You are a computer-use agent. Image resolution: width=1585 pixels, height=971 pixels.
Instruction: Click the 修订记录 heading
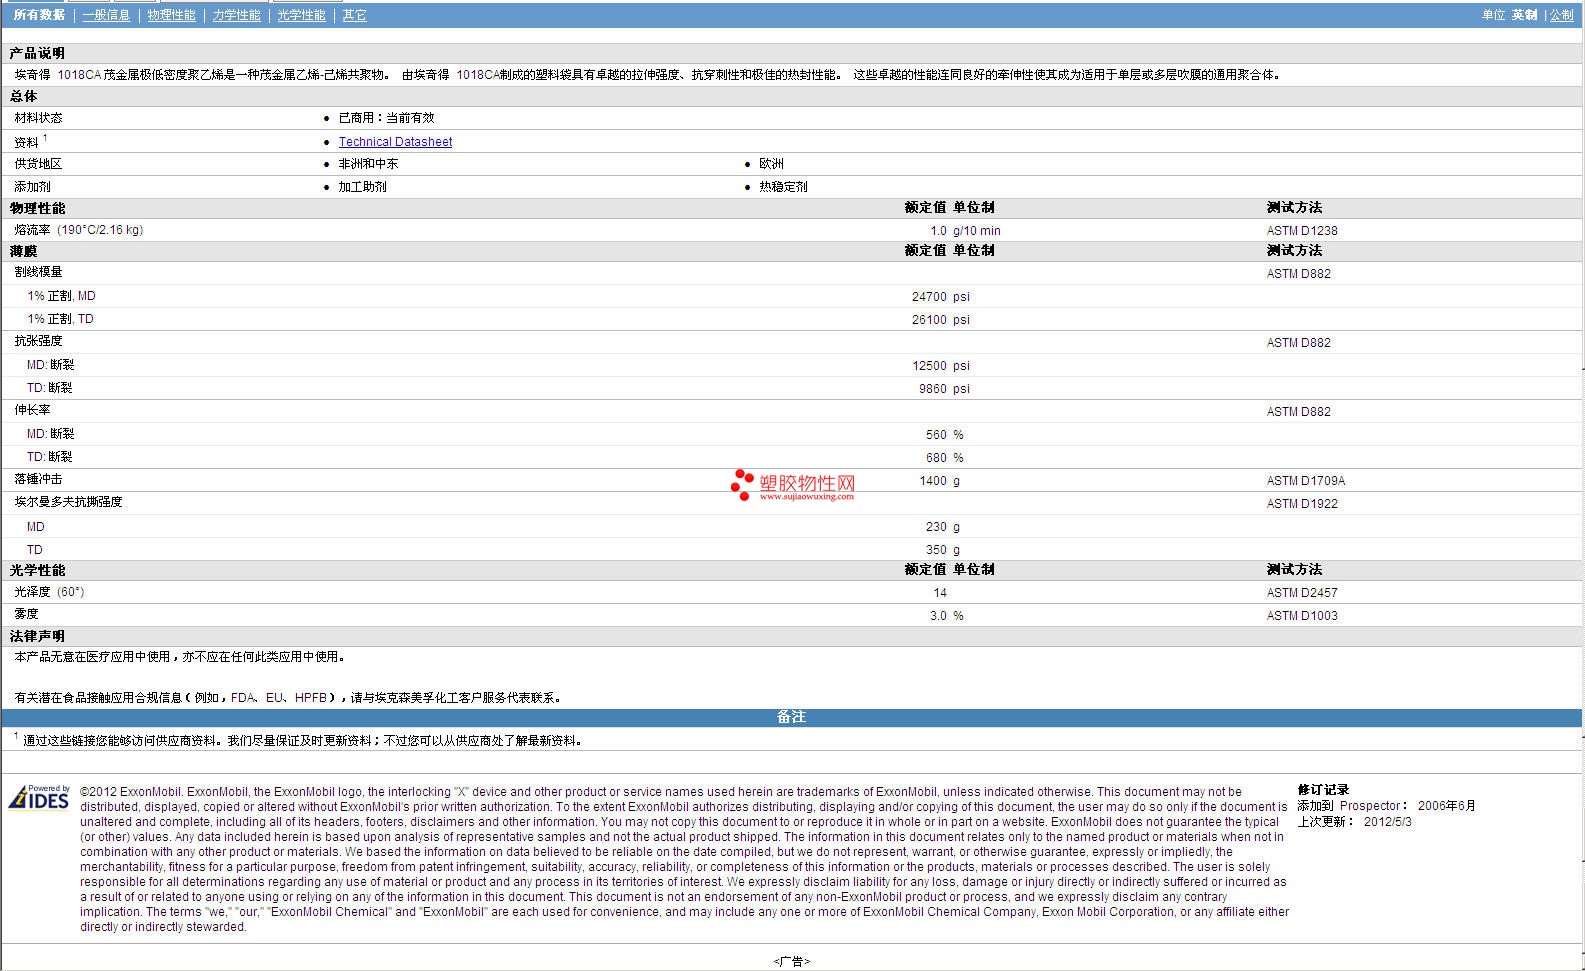click(x=1323, y=790)
